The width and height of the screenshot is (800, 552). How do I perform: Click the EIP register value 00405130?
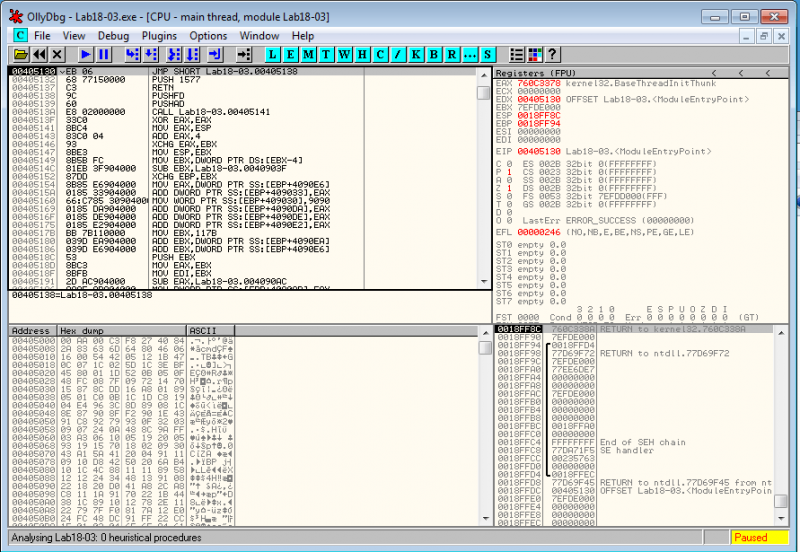pyautogui.click(x=539, y=152)
